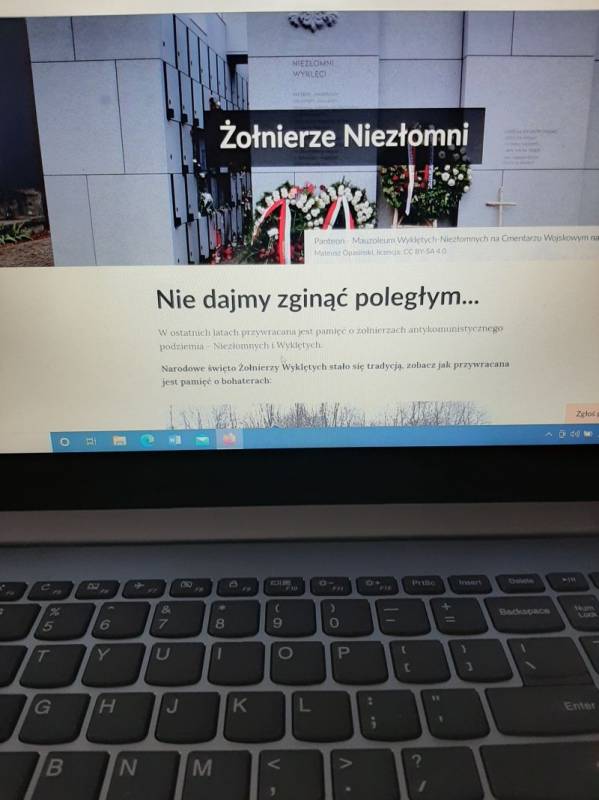
Task: Open the Mail app in taskbar
Action: pyautogui.click(x=202, y=440)
